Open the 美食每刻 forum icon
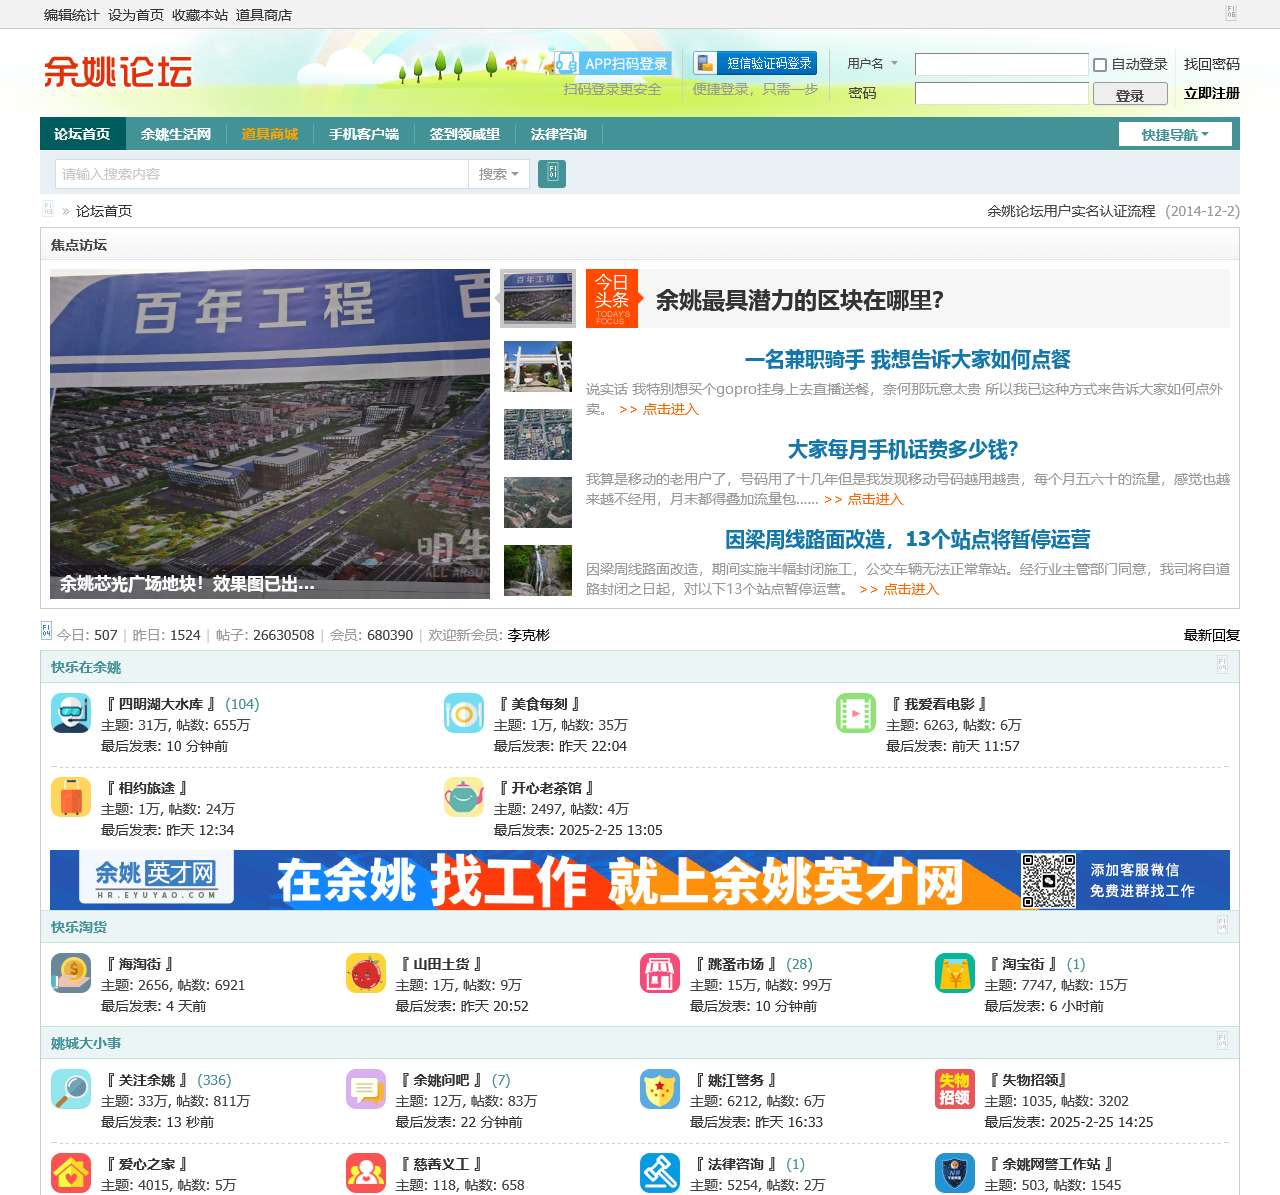The image size is (1280, 1195). (464, 713)
